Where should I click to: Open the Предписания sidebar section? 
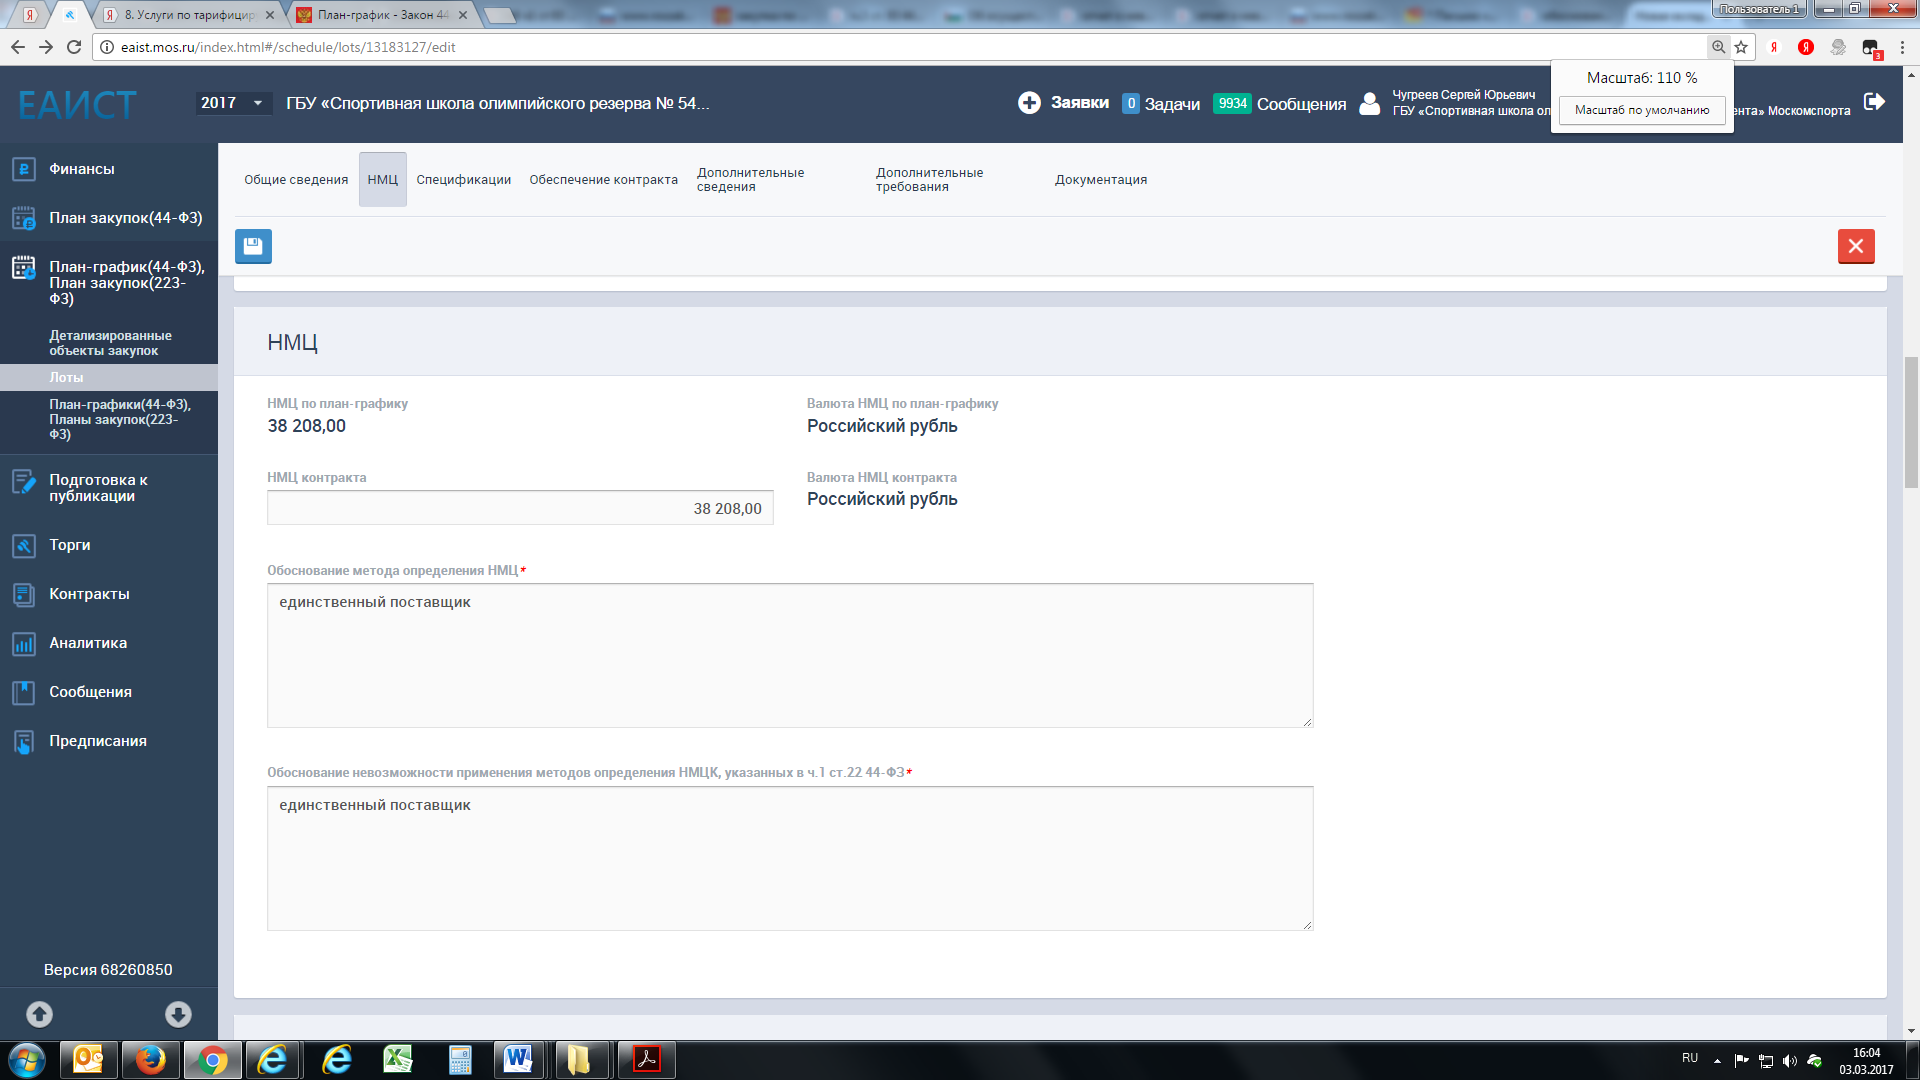[98, 741]
